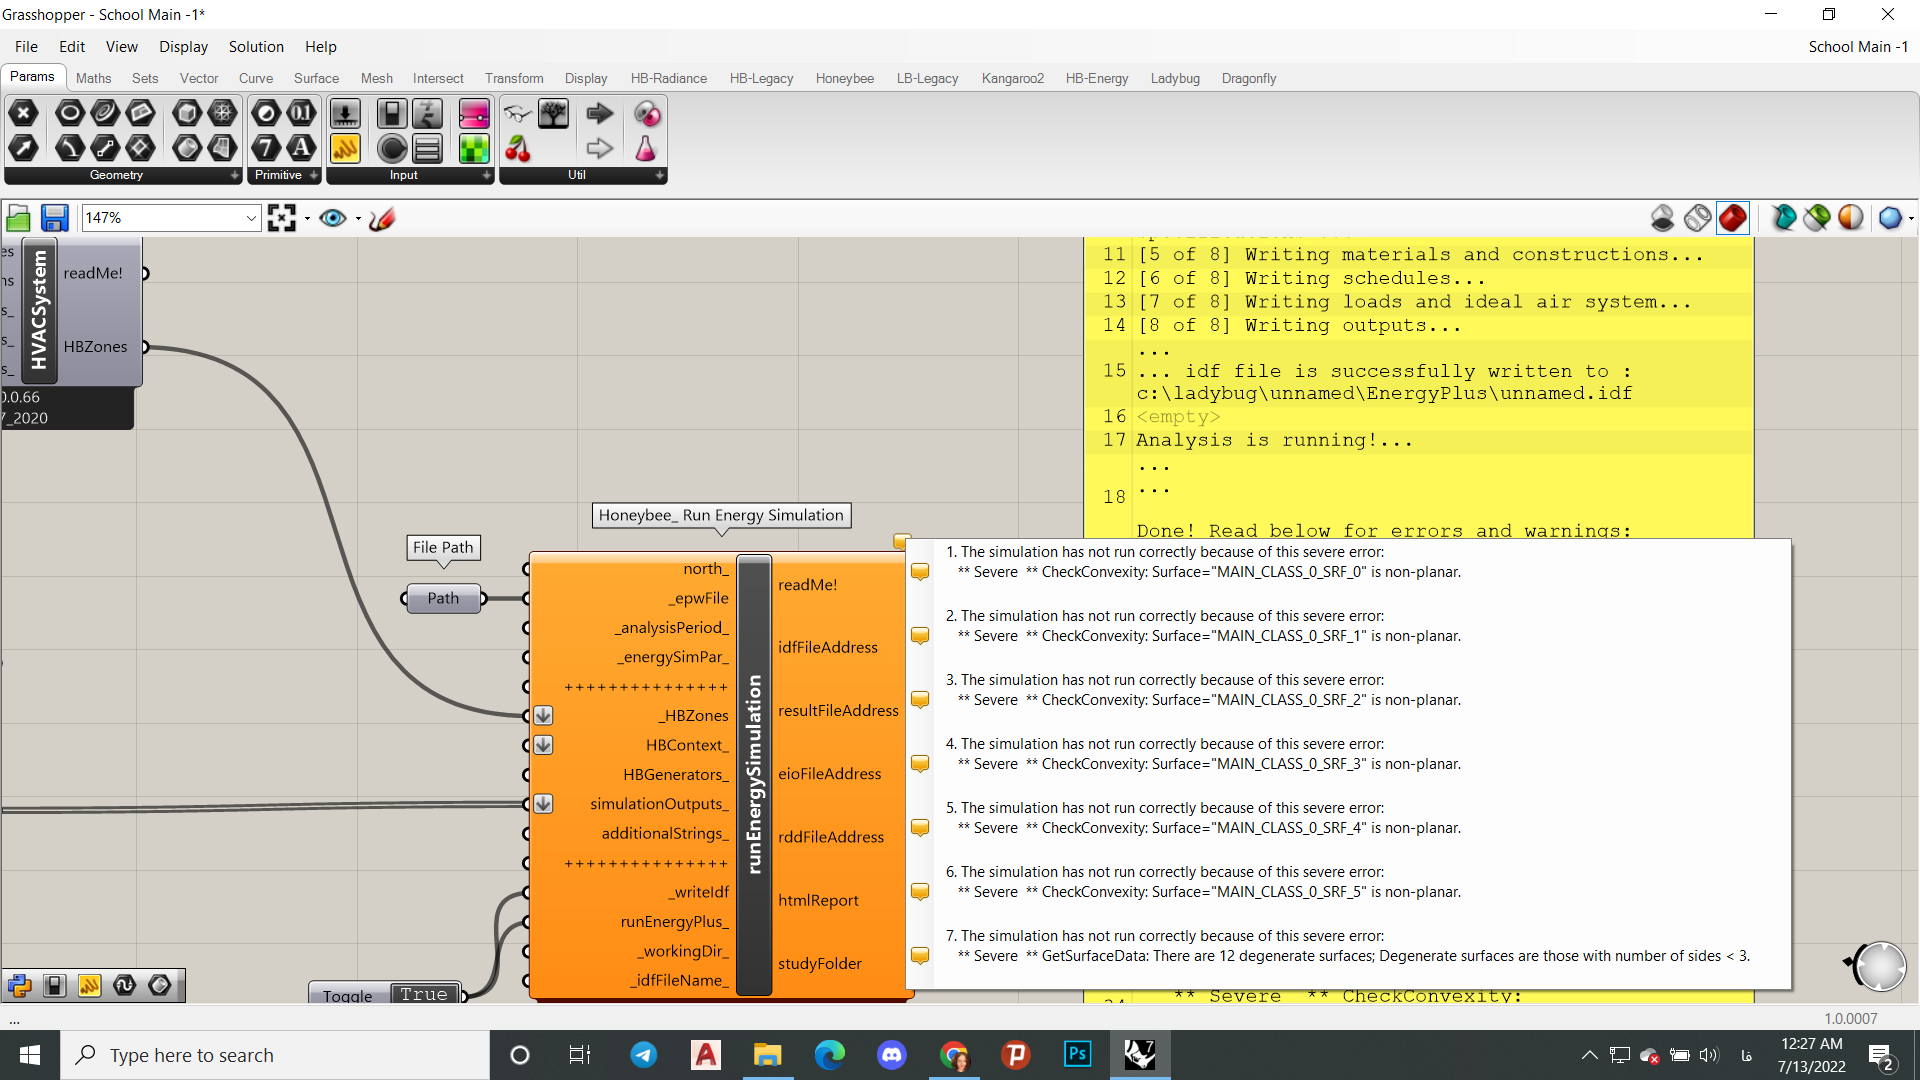Click the _HBZones input on runEnergySimulation
Image resolution: width=1920 pixels, height=1080 pixels.
694,716
